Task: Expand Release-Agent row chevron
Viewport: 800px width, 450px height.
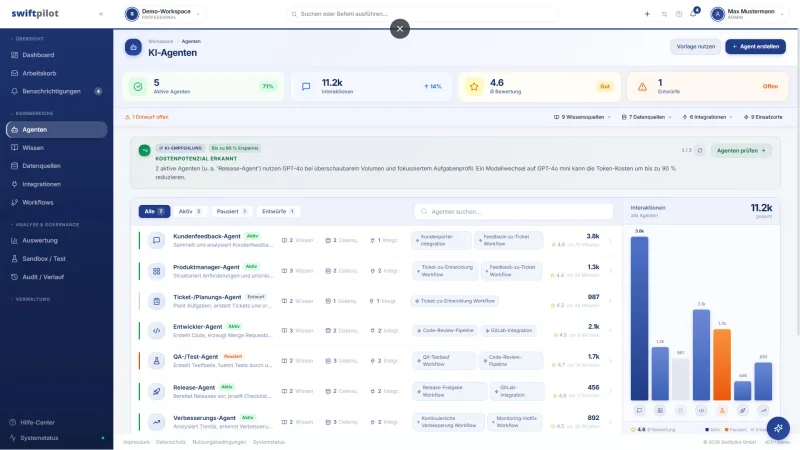Action: click(x=610, y=391)
